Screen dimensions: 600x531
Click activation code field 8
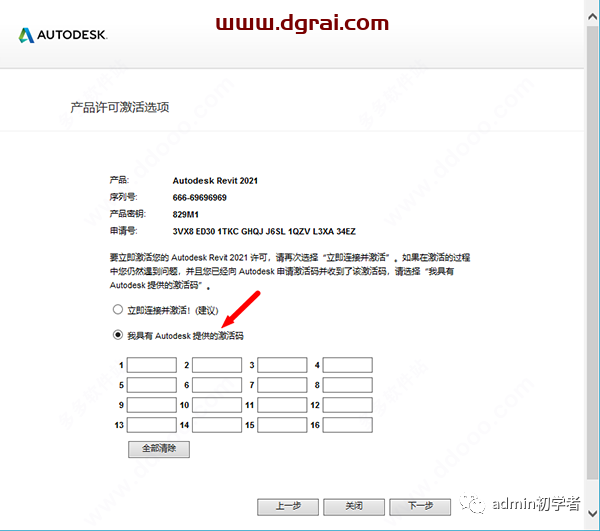[347, 385]
